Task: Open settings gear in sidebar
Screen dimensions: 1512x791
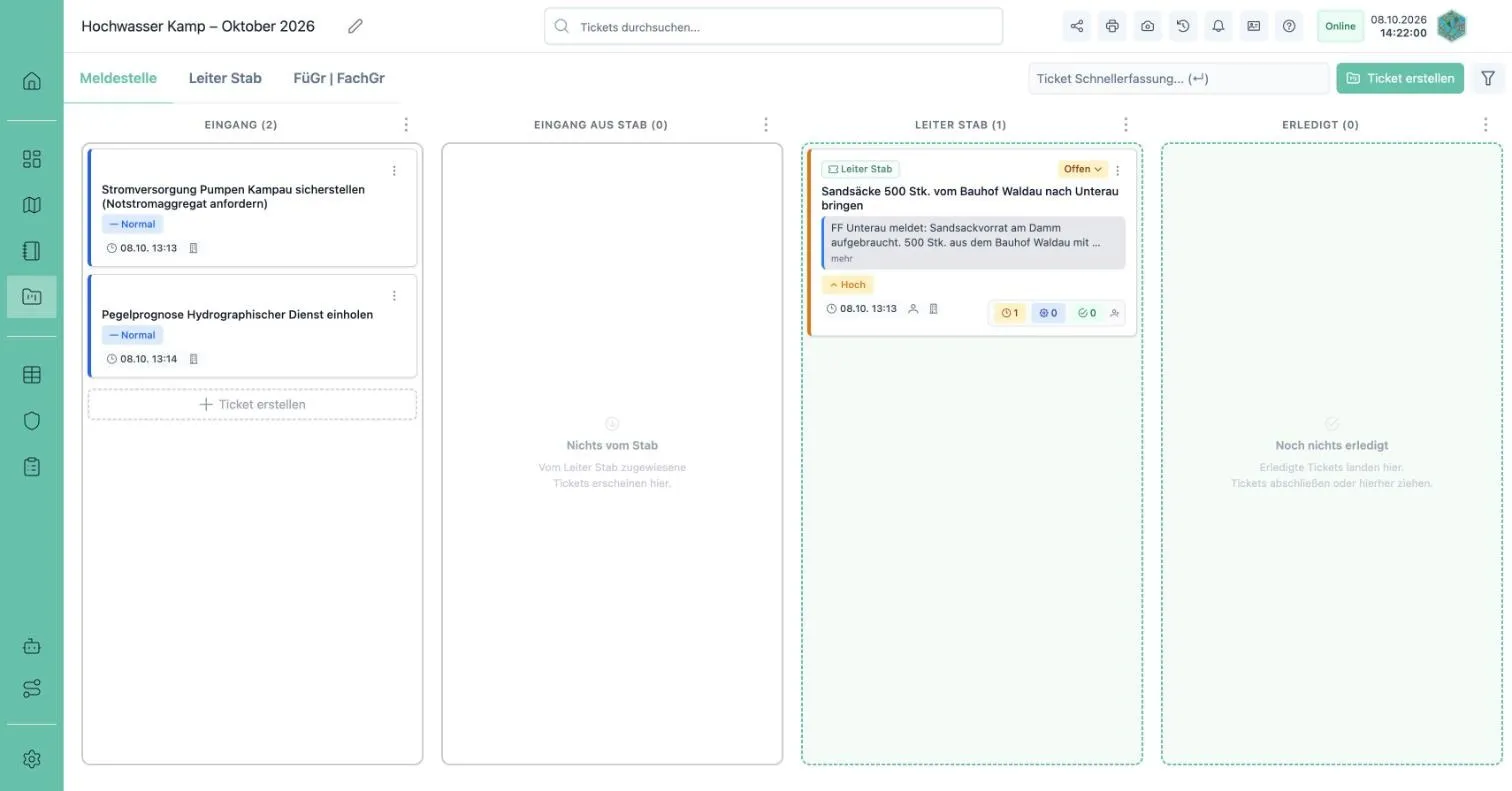Action: point(32,759)
